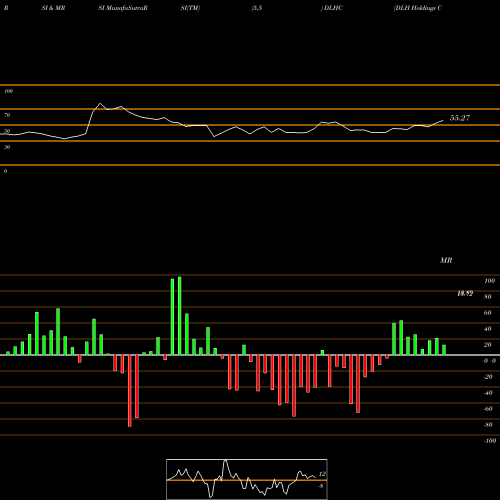Click the RSI line peak above 70

100,103
